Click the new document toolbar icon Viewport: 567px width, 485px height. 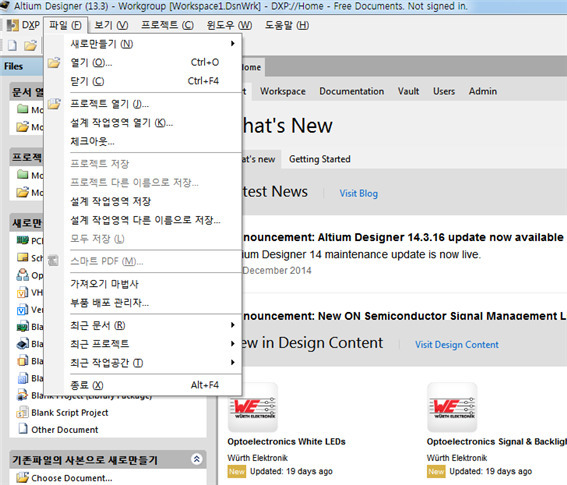(12, 45)
